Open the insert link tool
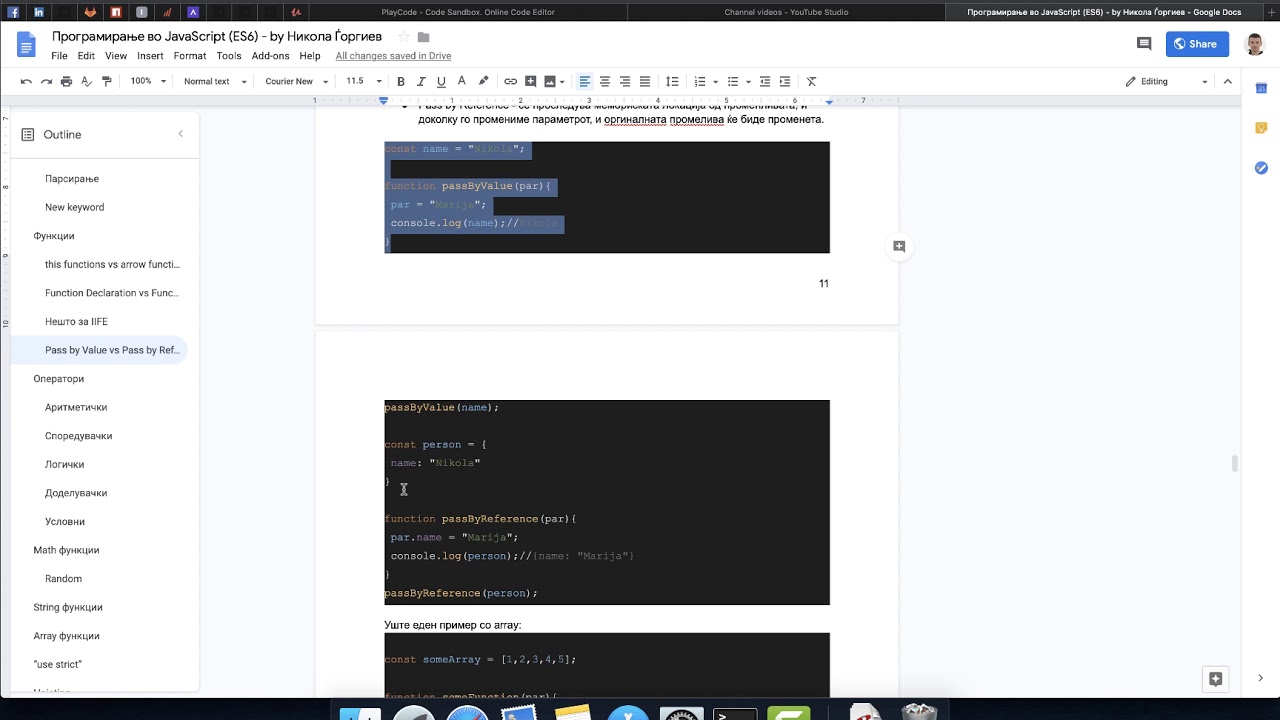This screenshot has height=720, width=1280. 512,81
